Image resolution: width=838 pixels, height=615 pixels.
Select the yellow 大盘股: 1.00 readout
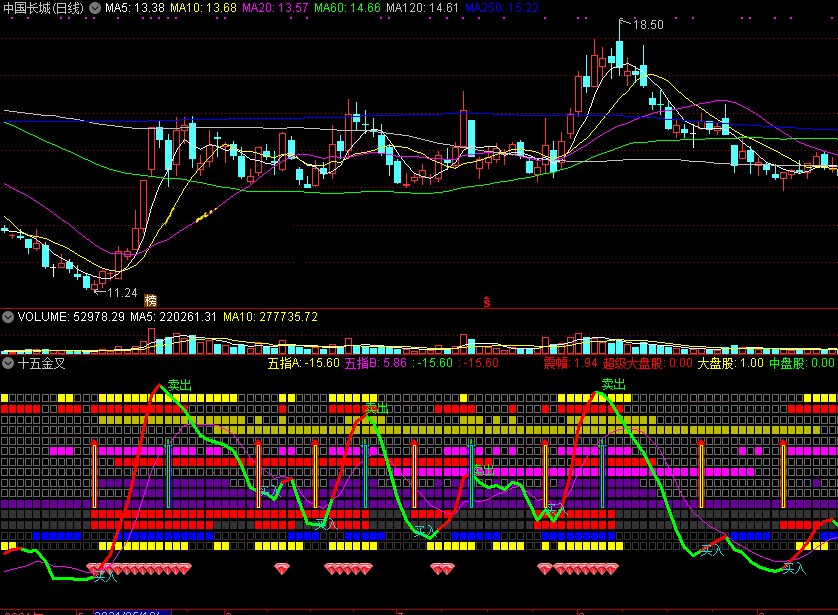point(731,363)
